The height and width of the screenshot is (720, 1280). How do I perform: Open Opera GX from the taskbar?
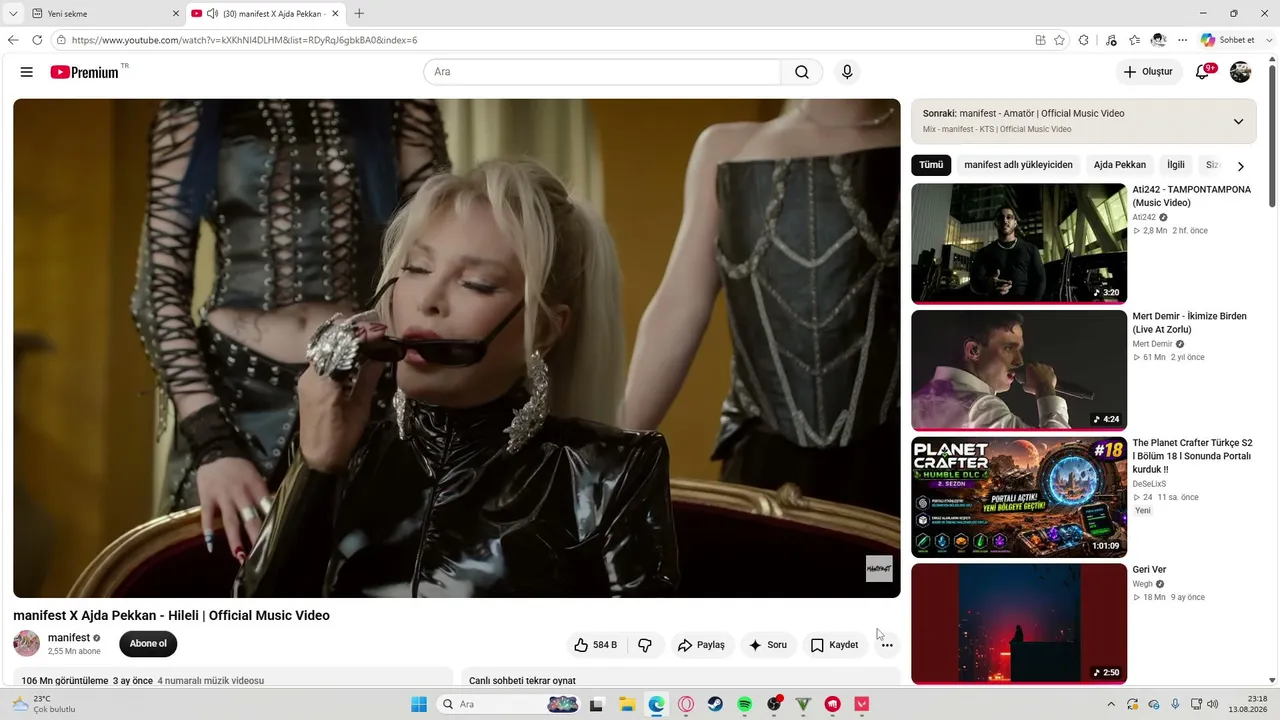[685, 704]
